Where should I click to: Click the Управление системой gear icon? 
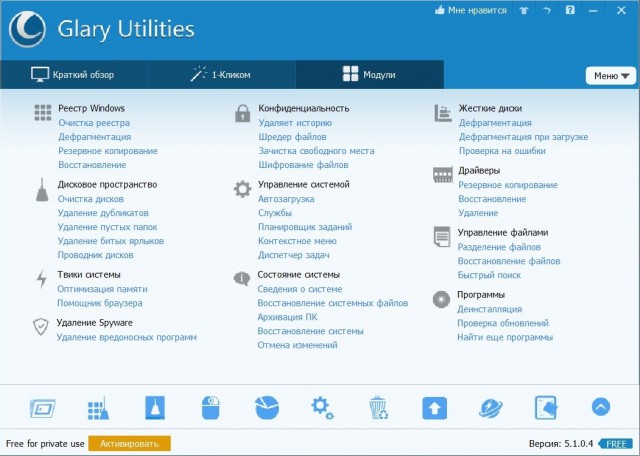tap(242, 189)
